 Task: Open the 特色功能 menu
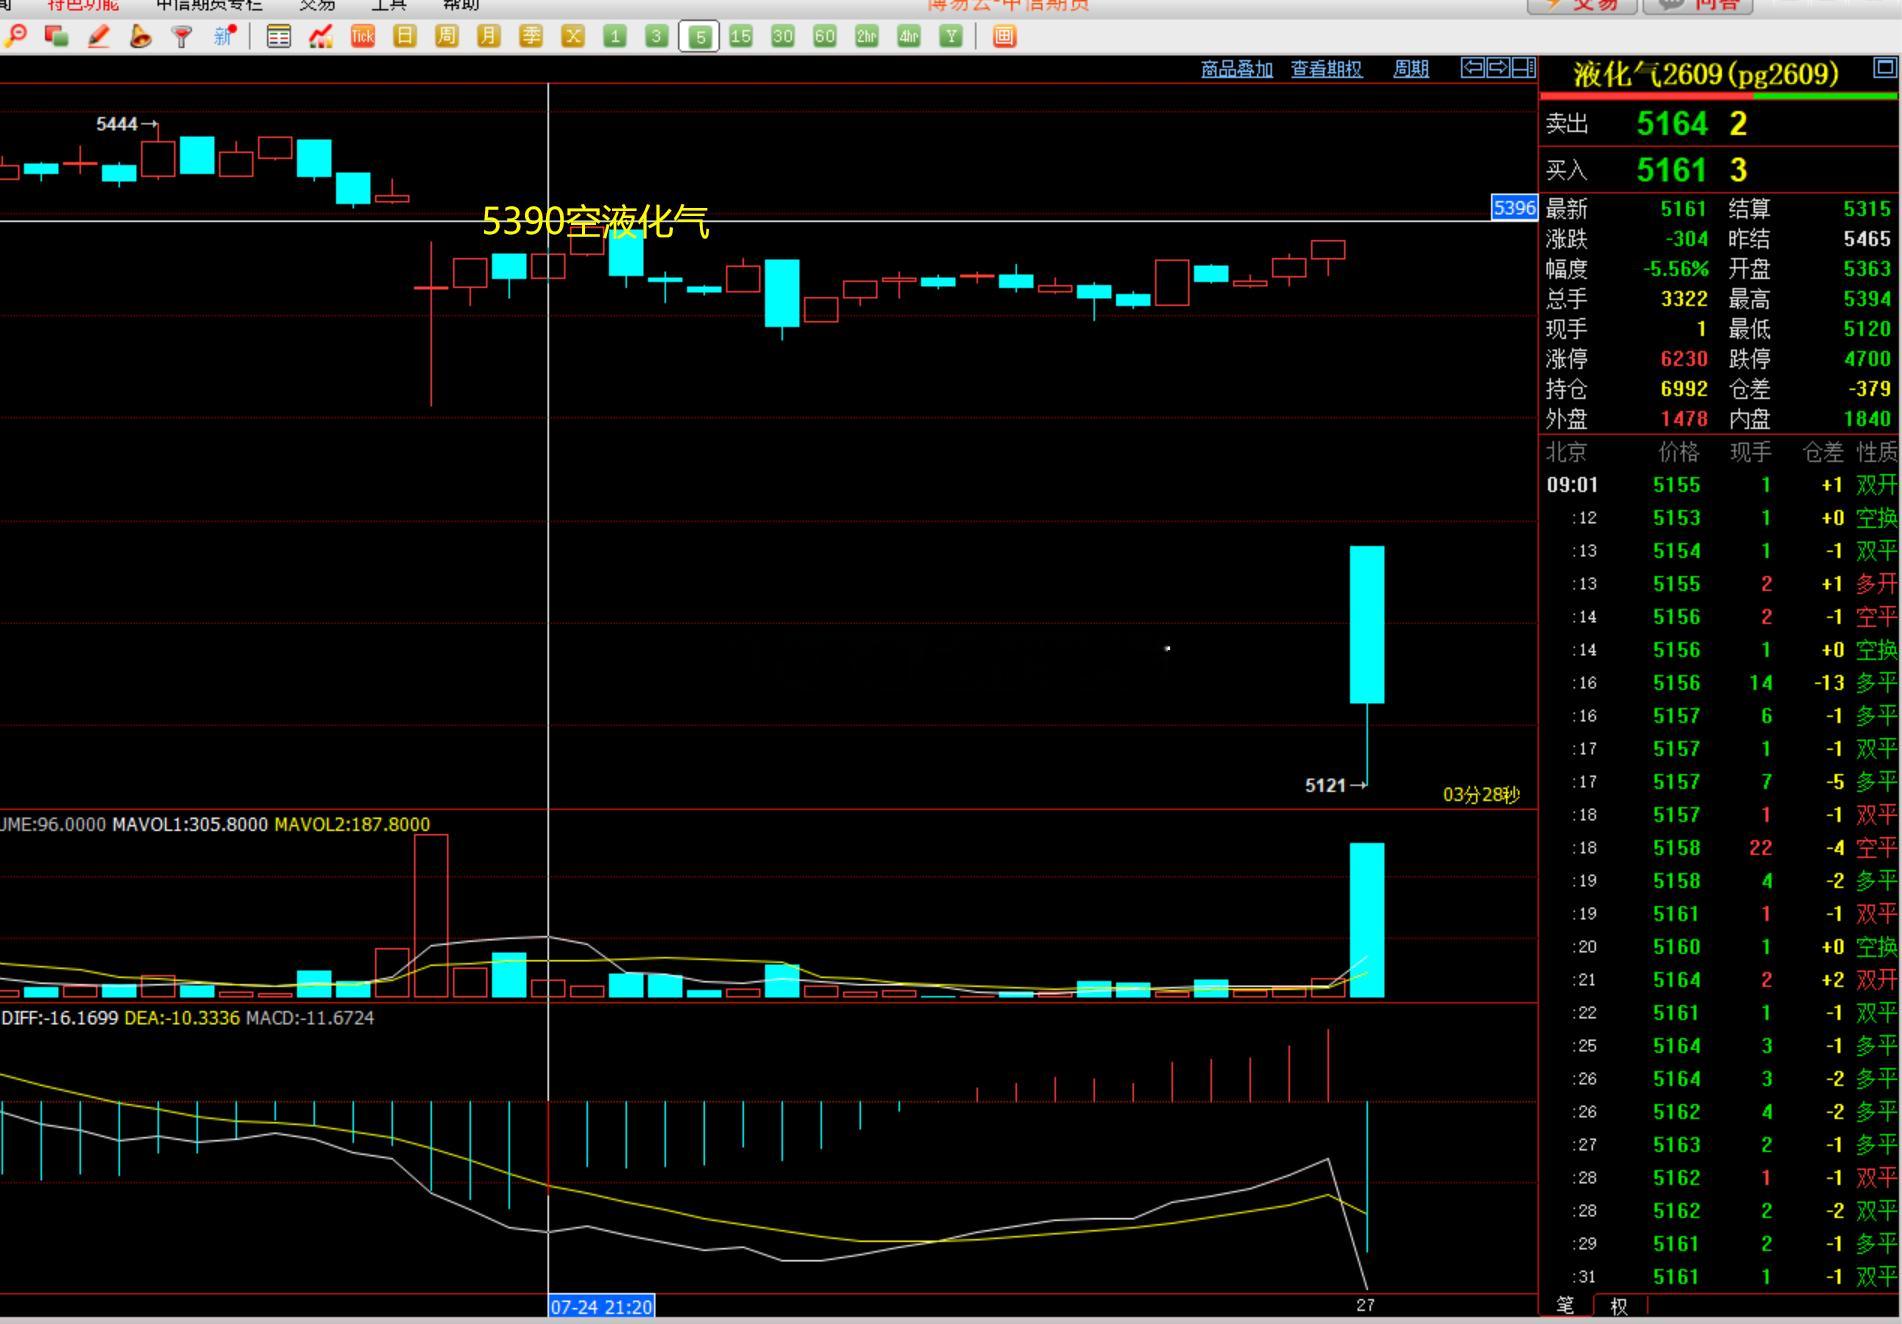tap(83, 5)
